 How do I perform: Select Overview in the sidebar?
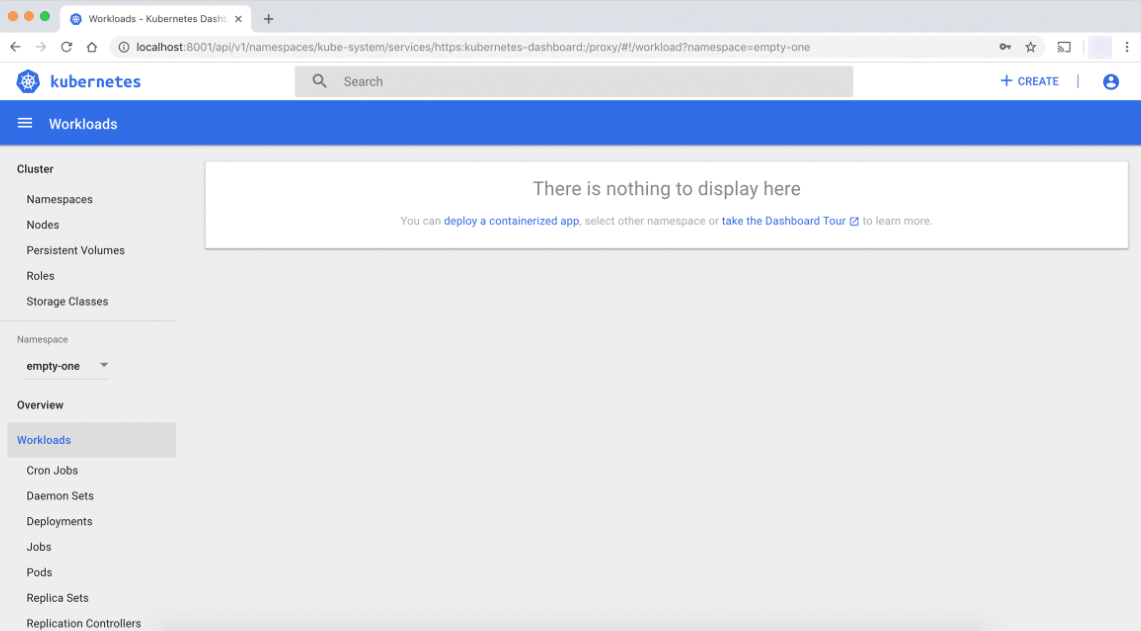click(x=40, y=405)
